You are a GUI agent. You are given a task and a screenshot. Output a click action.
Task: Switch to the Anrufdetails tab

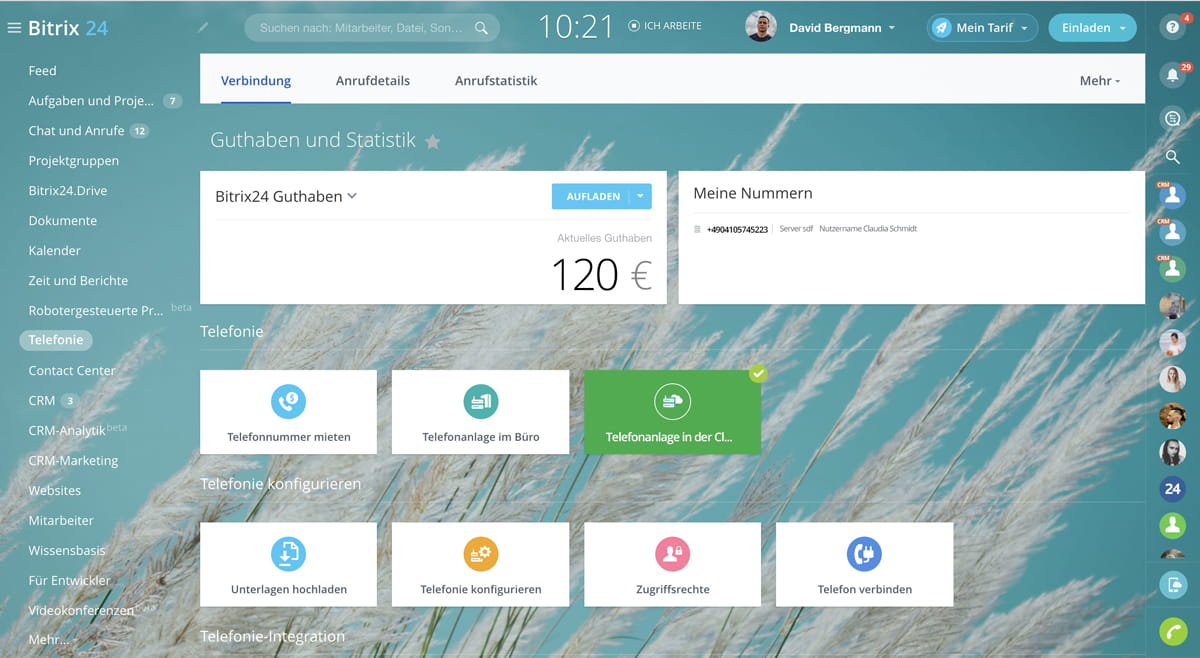point(373,81)
